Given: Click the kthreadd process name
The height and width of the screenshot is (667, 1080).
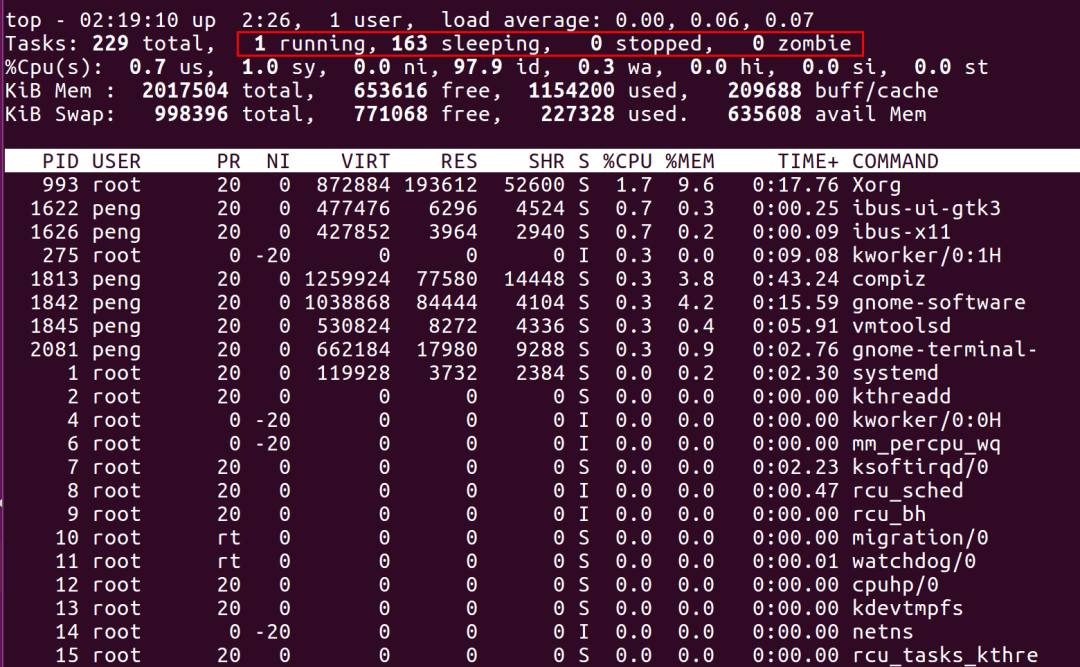Looking at the screenshot, I should click(901, 396).
